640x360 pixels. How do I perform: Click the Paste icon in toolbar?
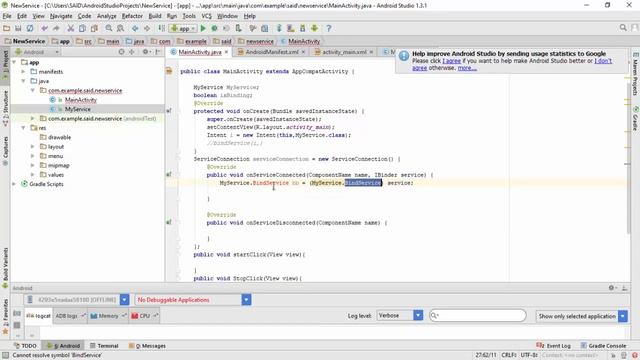94,28
